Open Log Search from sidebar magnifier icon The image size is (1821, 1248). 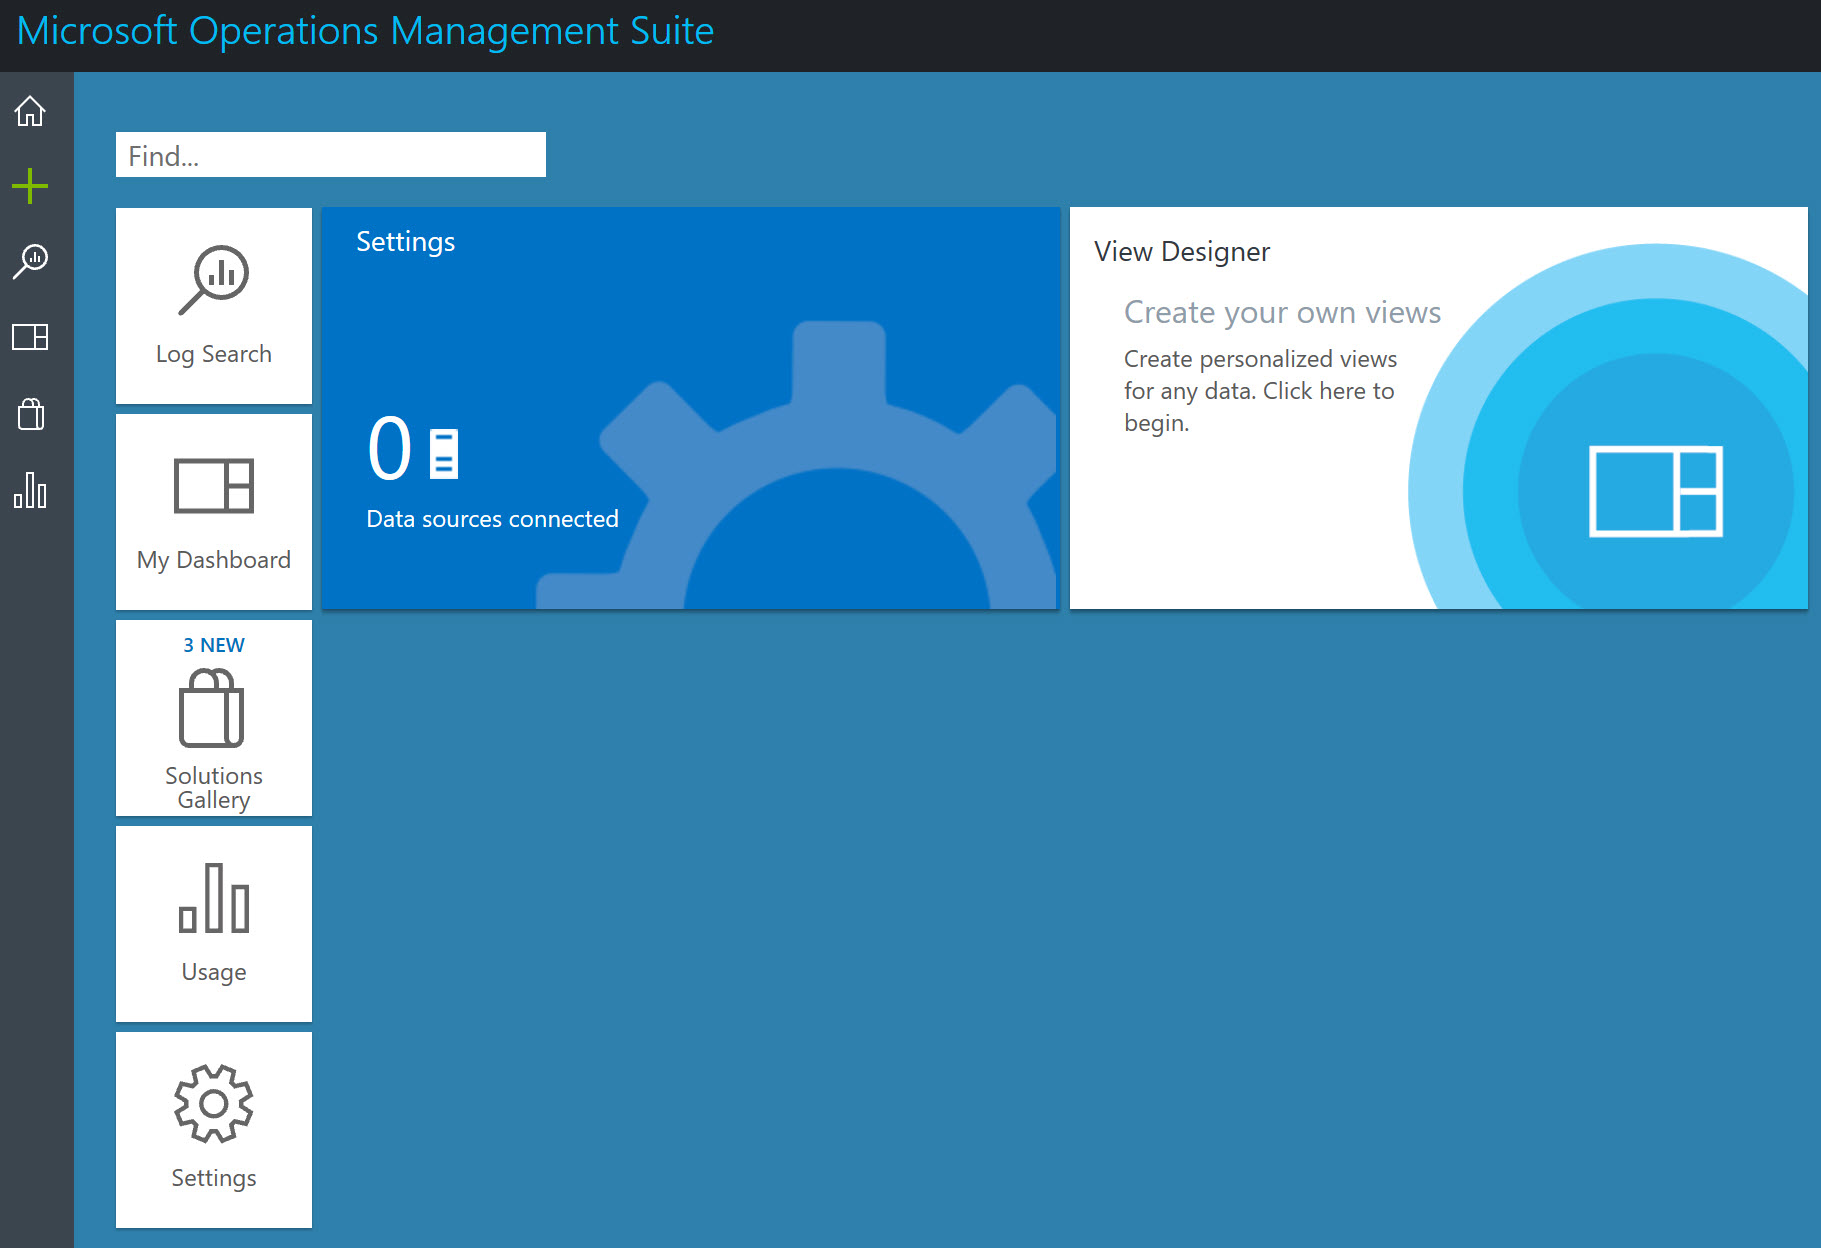click(30, 261)
